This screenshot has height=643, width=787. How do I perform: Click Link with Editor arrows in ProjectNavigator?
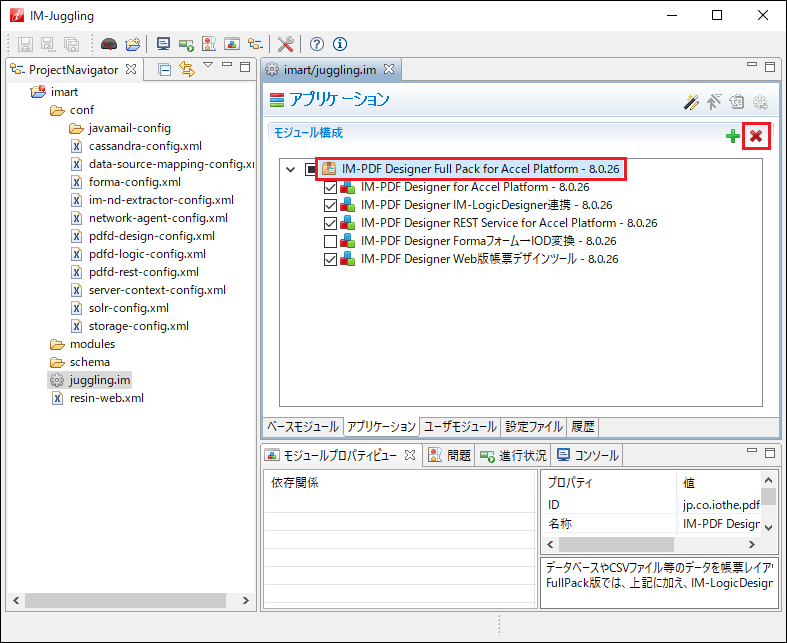[x=186, y=69]
